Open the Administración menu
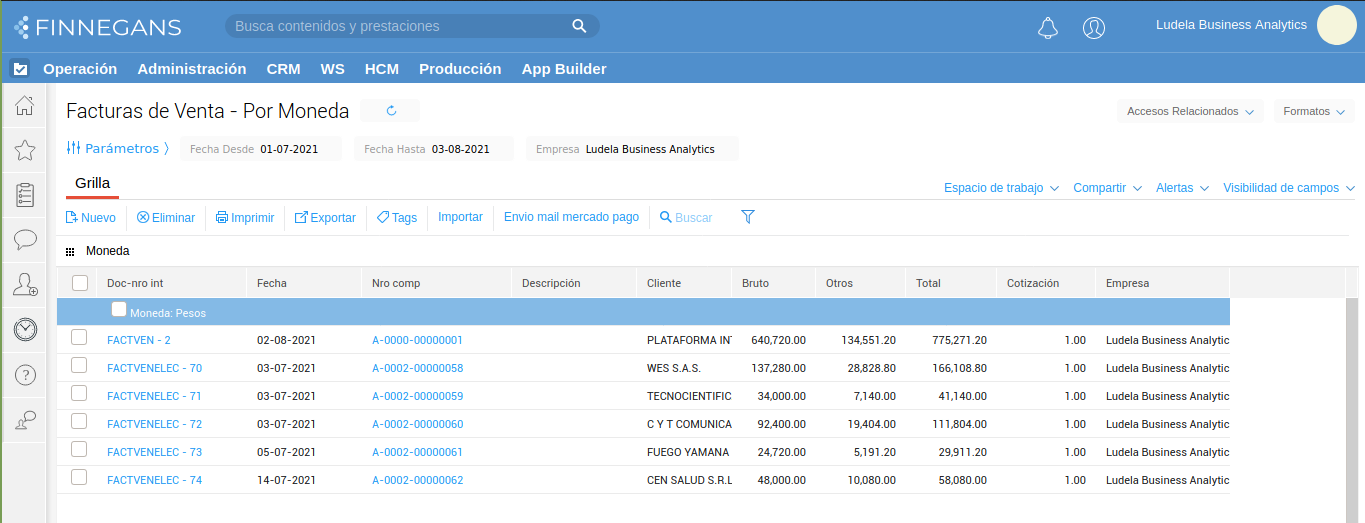This screenshot has width=1365, height=523. point(191,69)
